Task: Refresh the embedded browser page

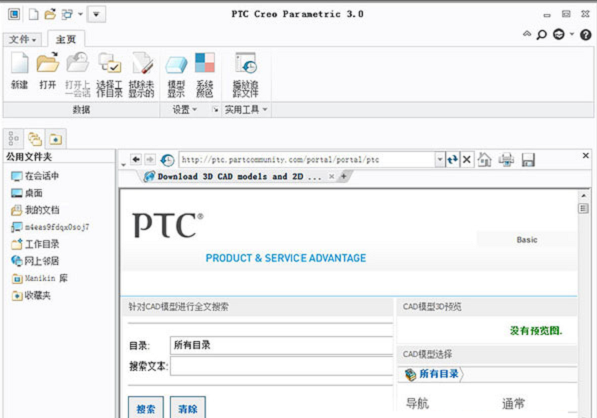Action: (452, 160)
